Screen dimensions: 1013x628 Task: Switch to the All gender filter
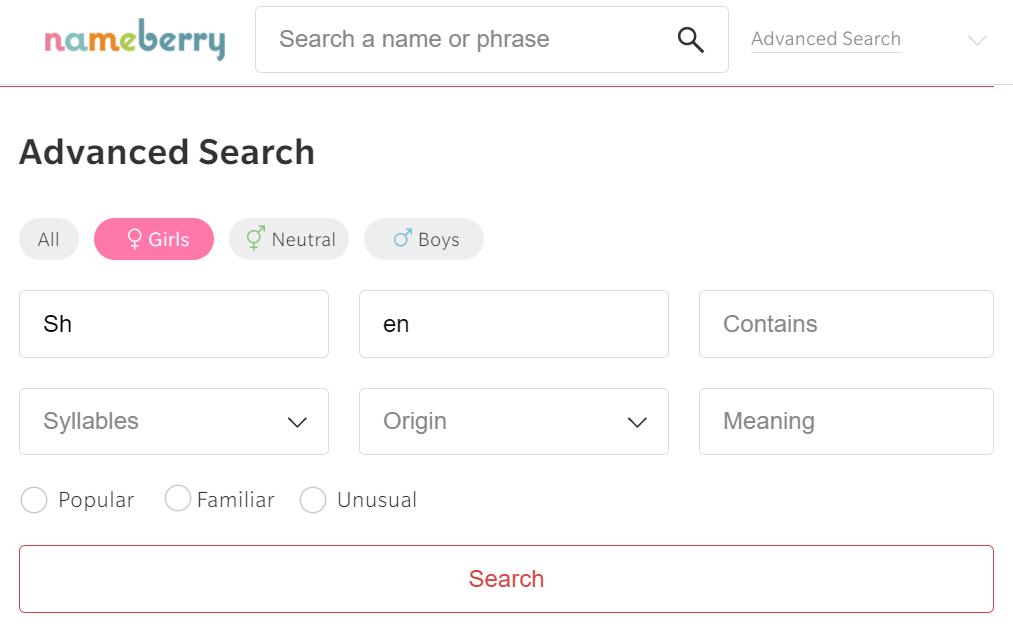[x=49, y=240]
